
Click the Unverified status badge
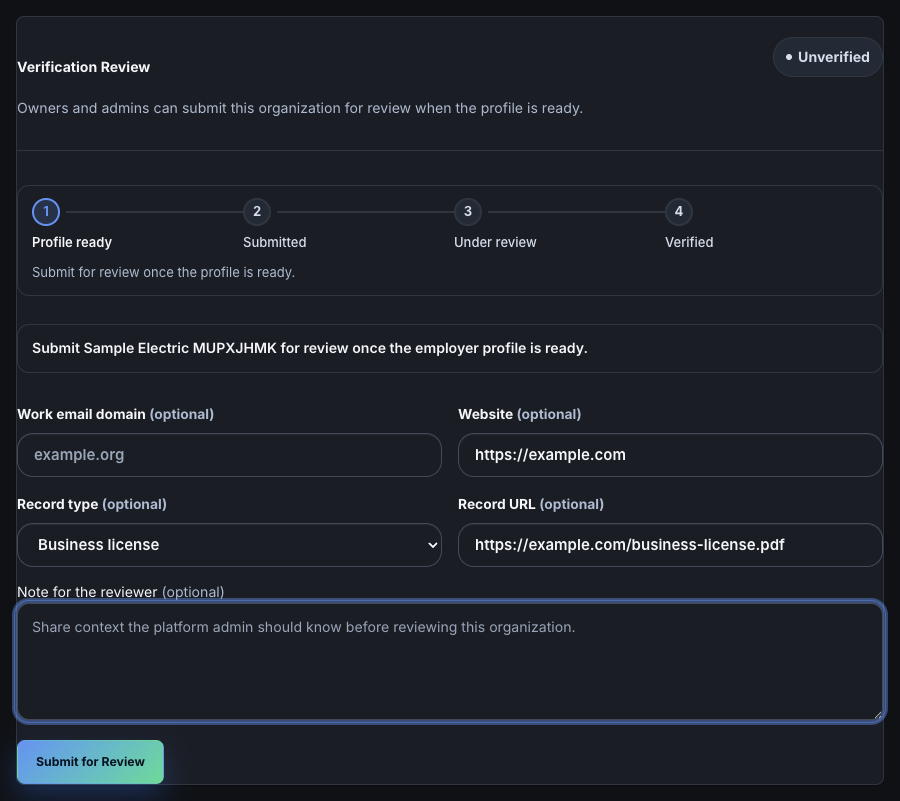pos(827,57)
